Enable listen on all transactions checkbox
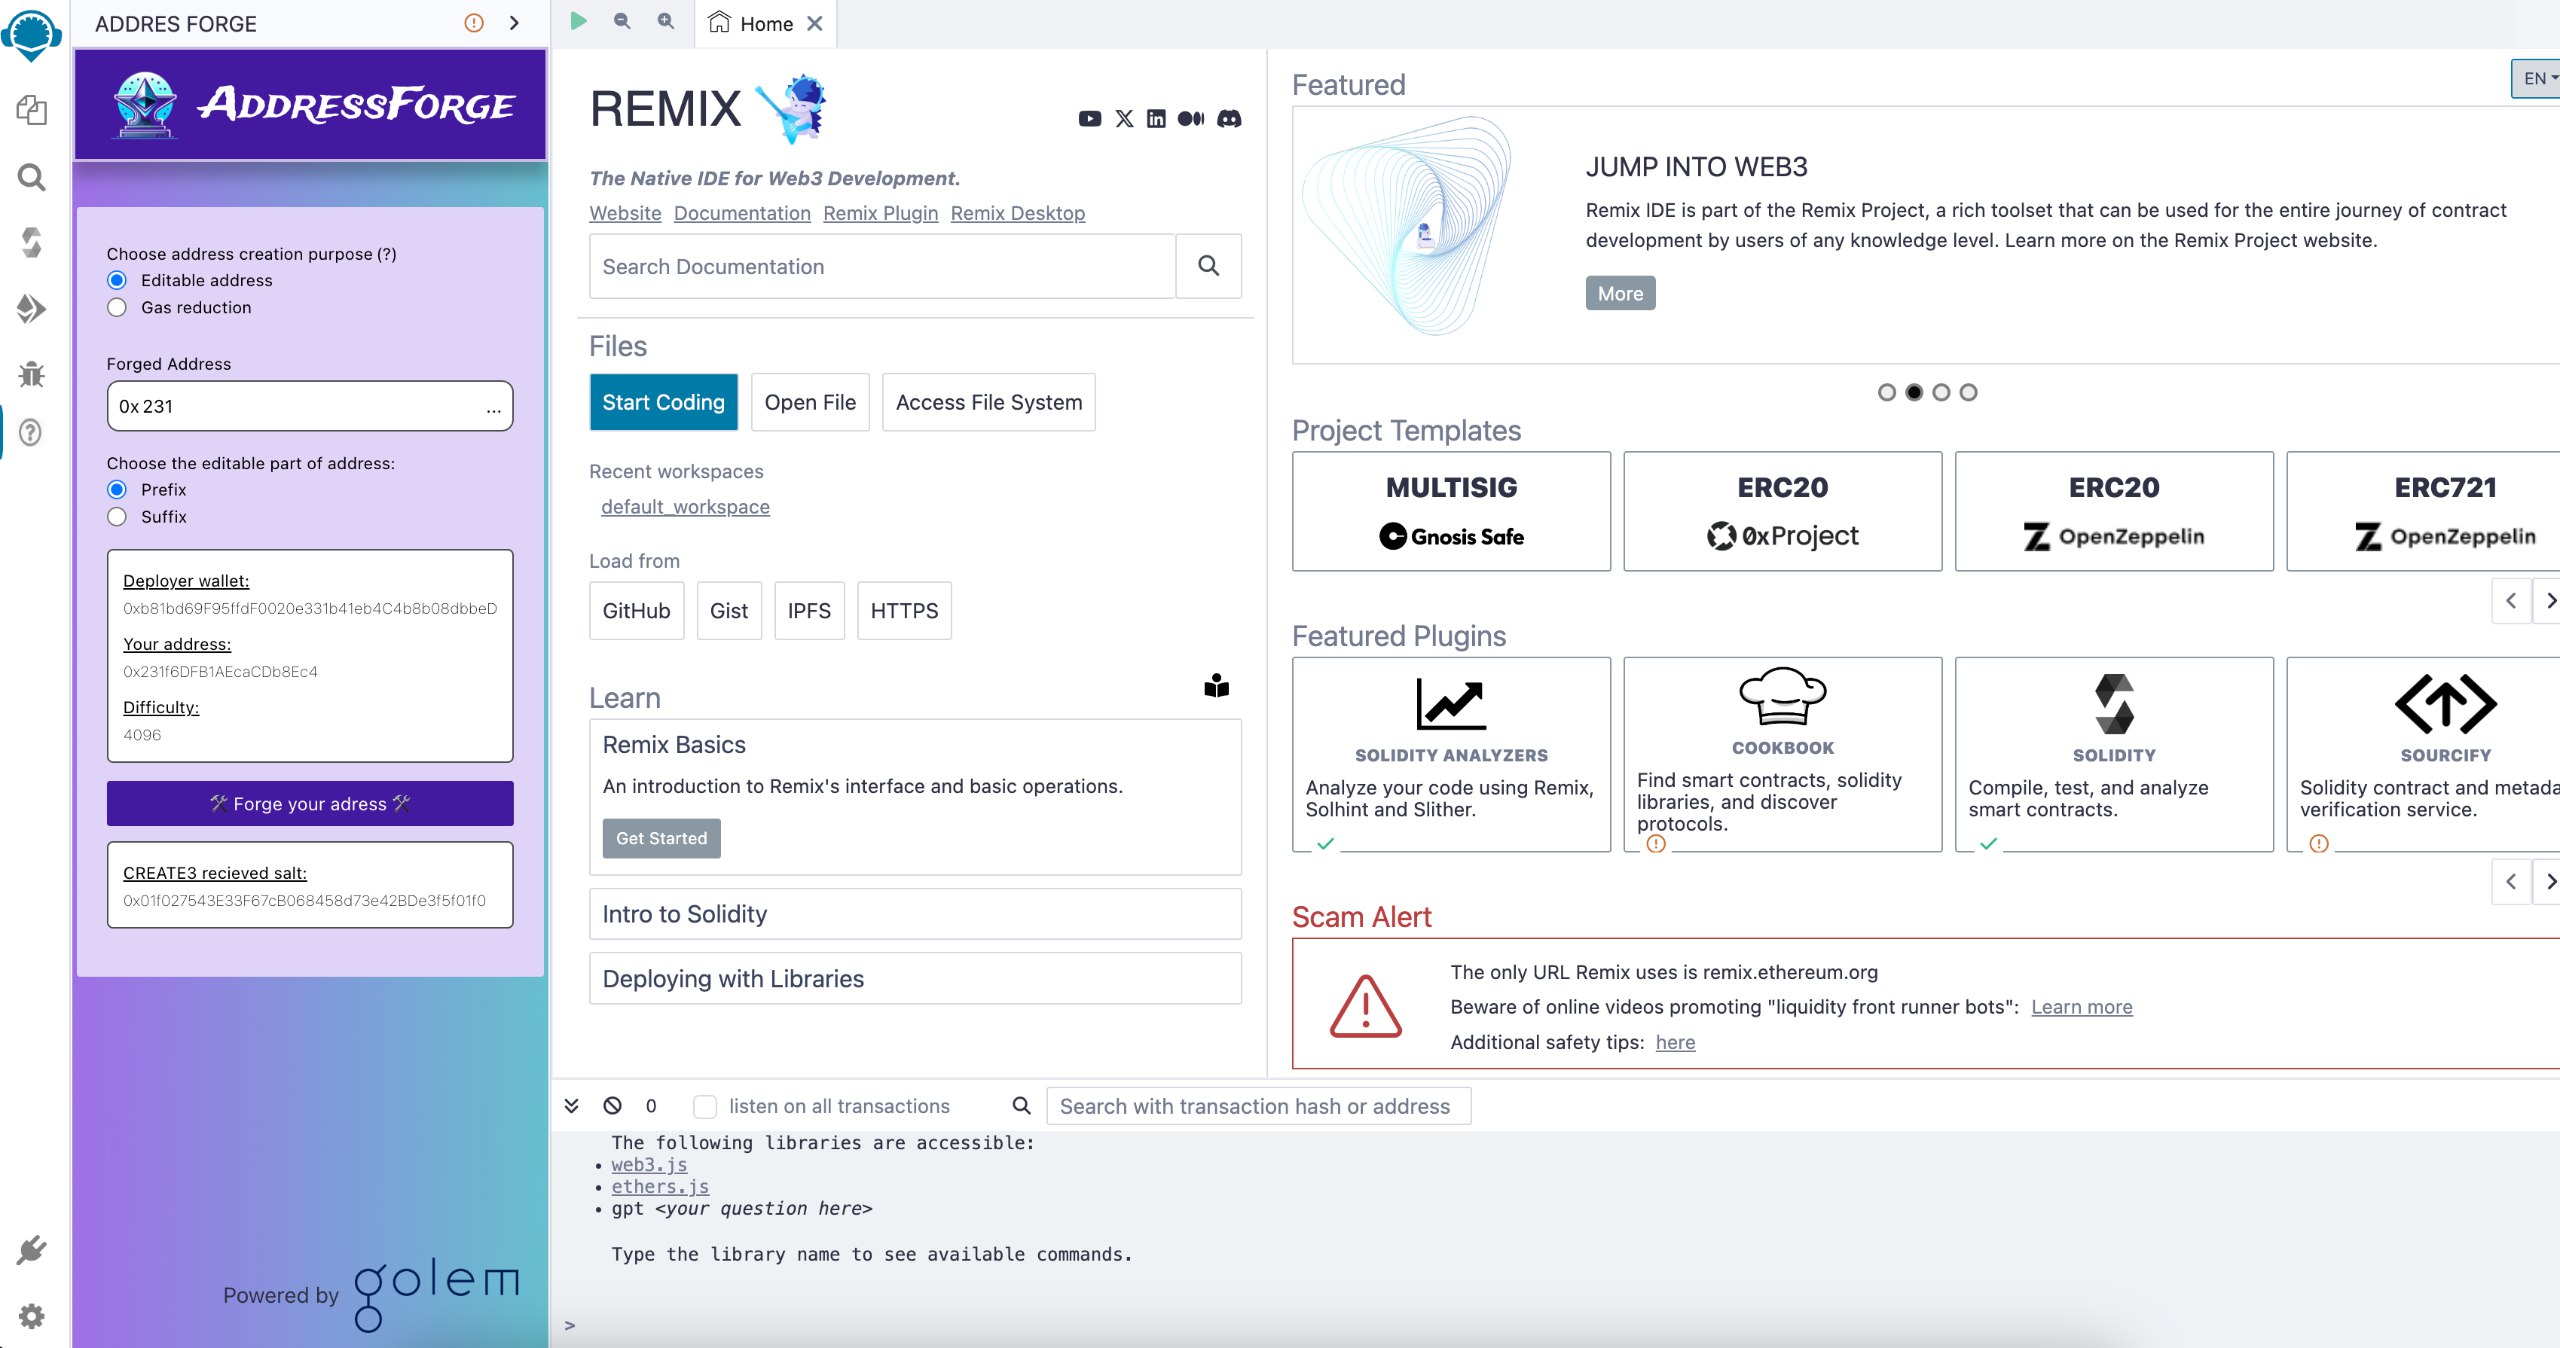2560x1348 pixels. (x=705, y=1106)
